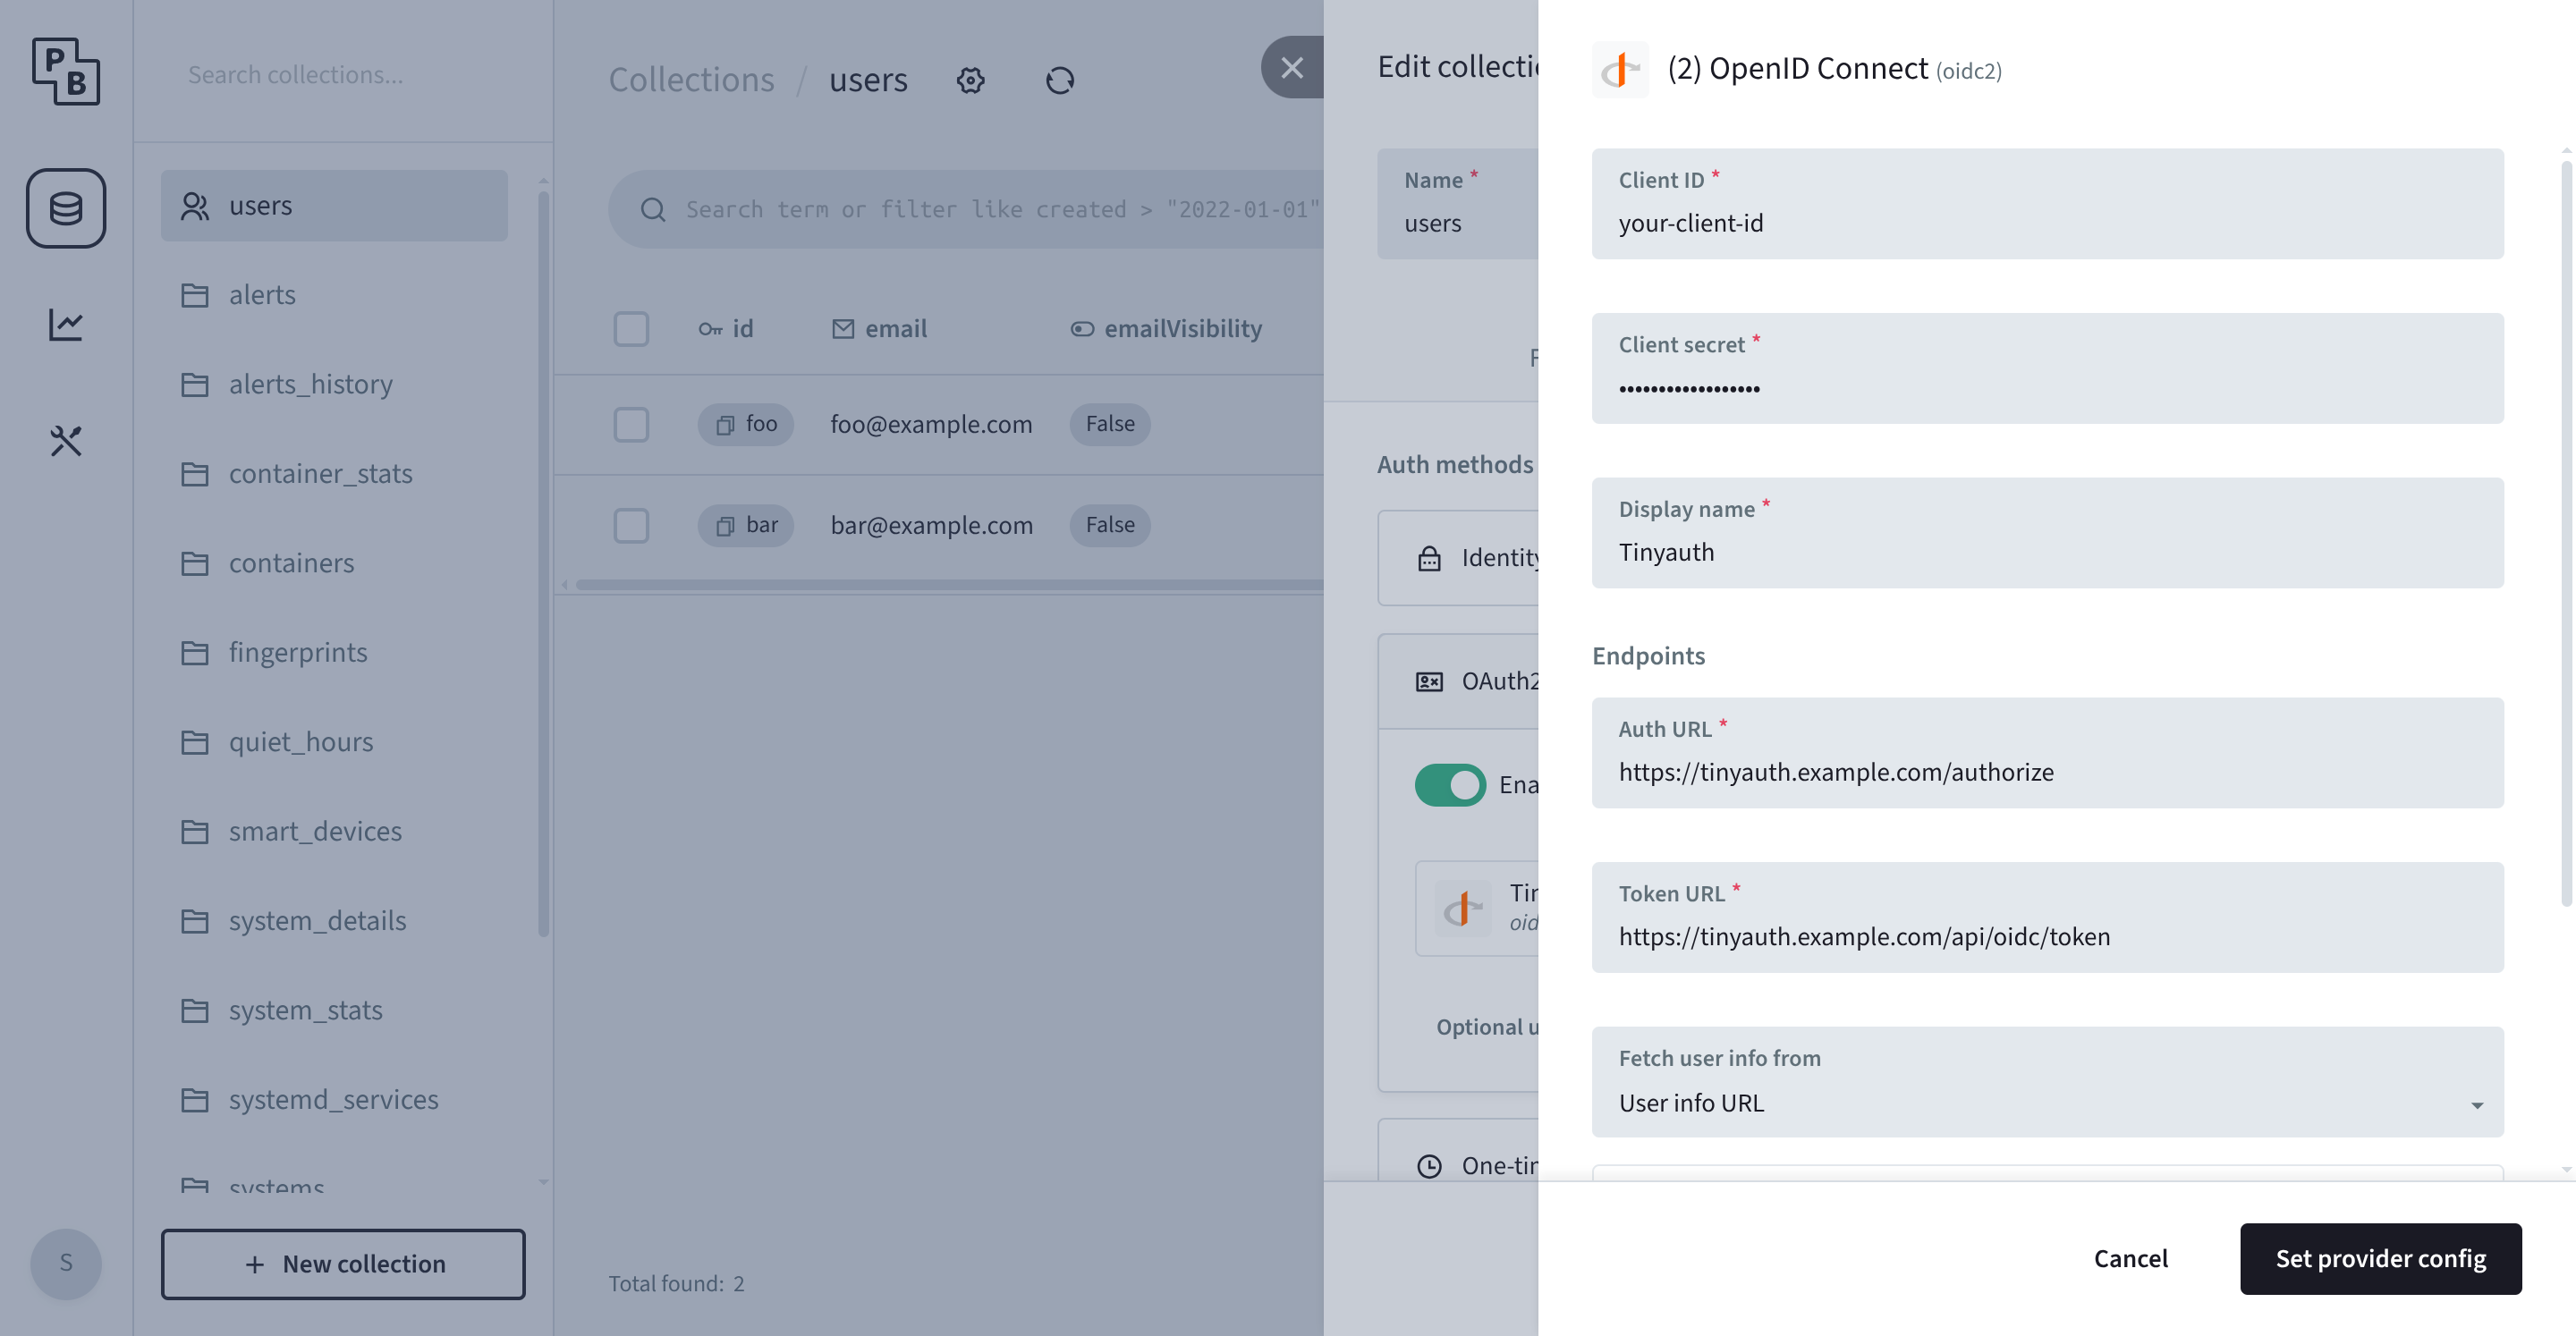Select the users collection in sidebar

click(x=334, y=205)
